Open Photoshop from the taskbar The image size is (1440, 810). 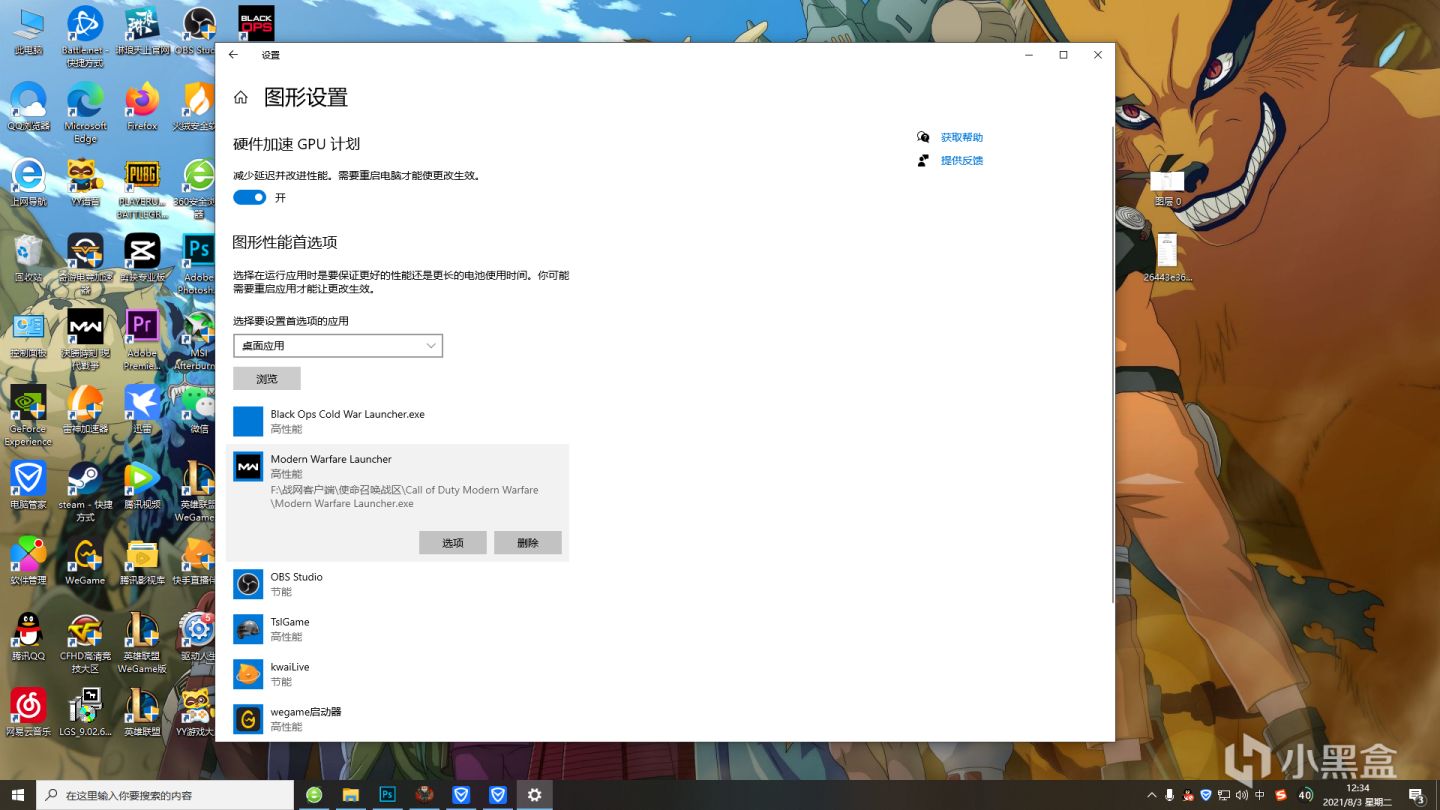coord(387,795)
